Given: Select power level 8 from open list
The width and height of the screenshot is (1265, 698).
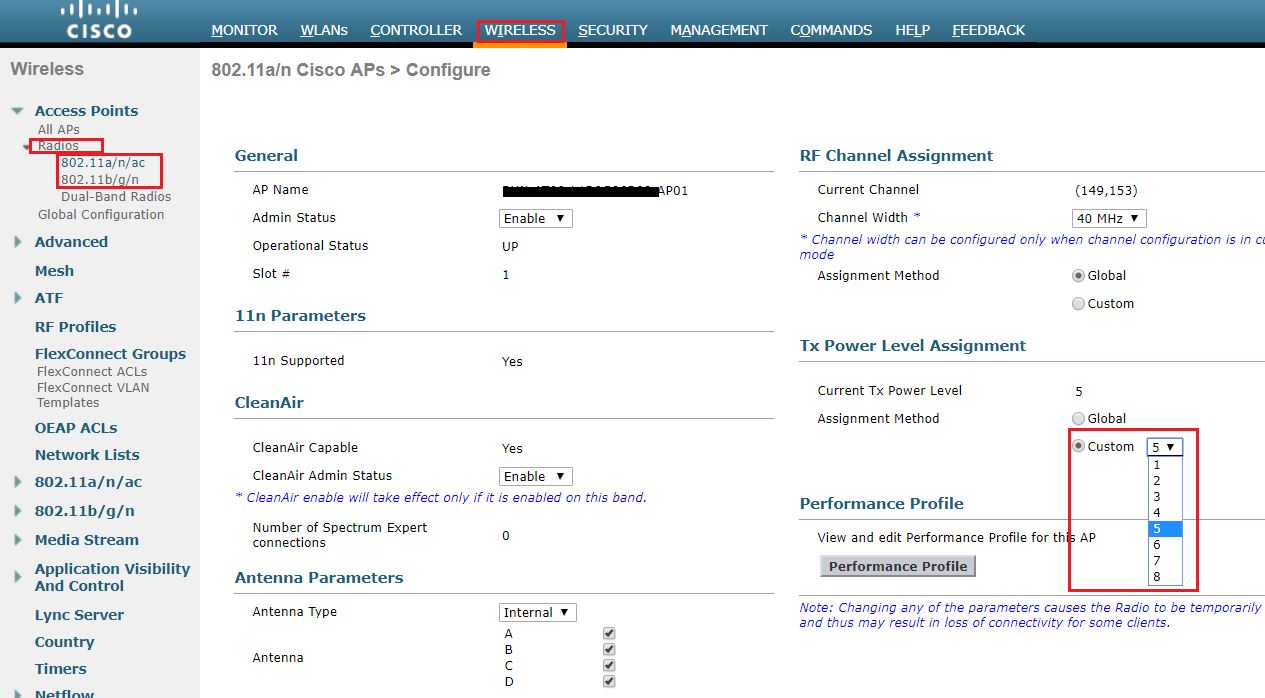Looking at the screenshot, I should (1157, 575).
